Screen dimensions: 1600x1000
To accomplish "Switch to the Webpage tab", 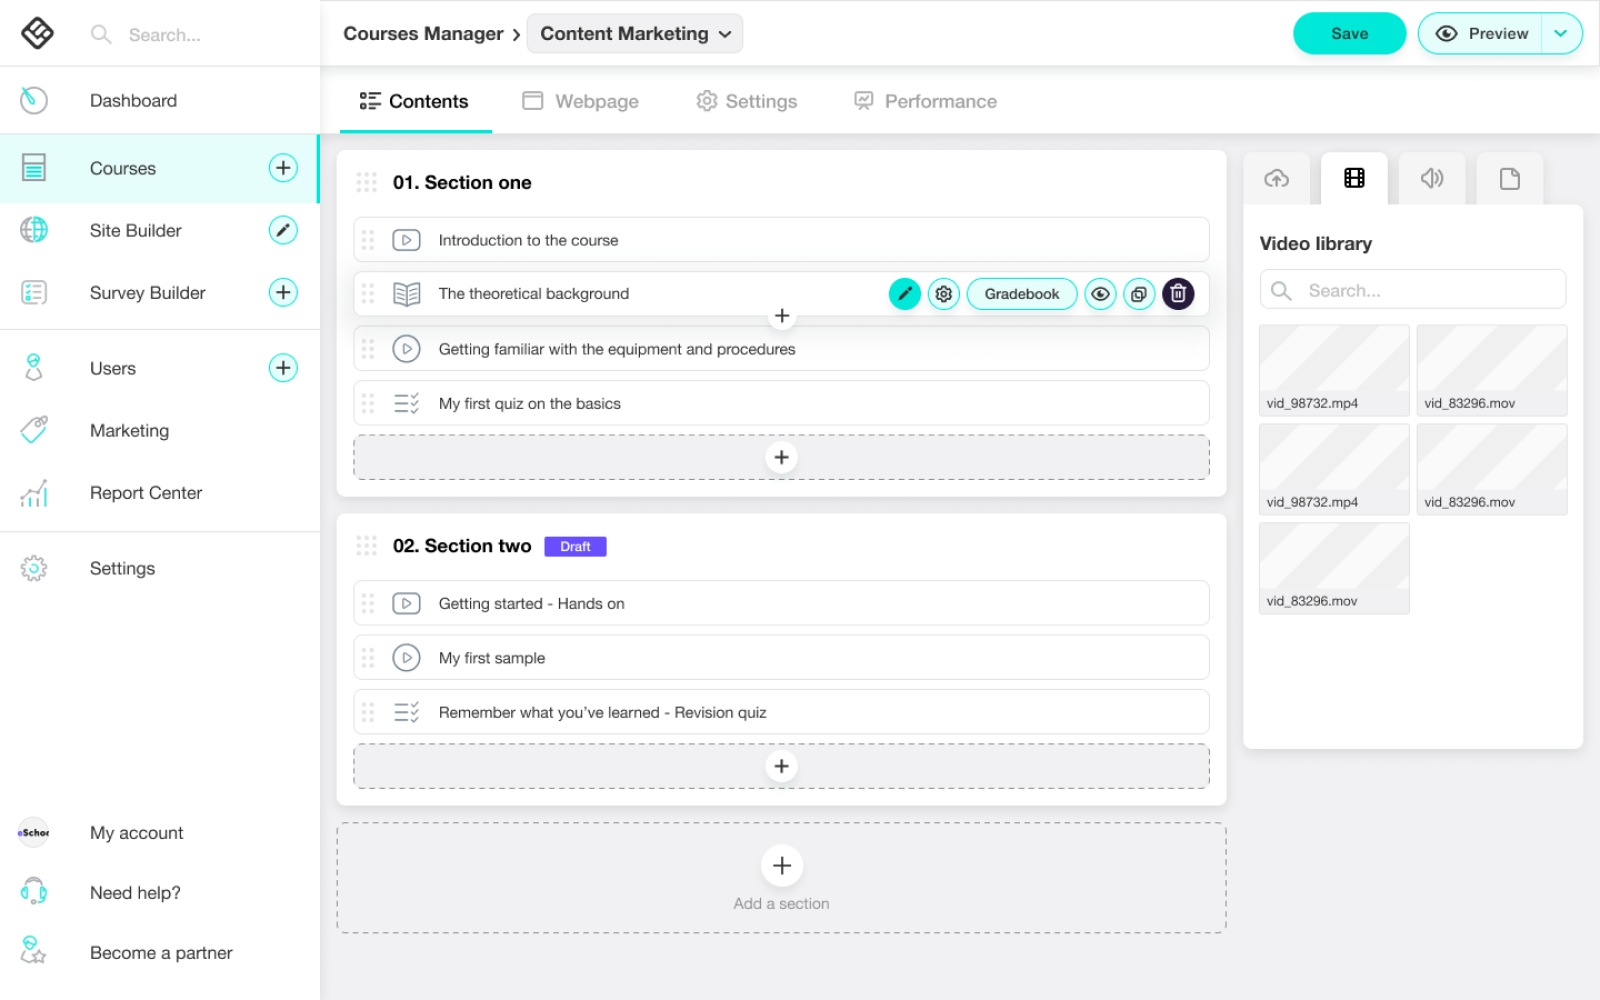I will [x=581, y=102].
